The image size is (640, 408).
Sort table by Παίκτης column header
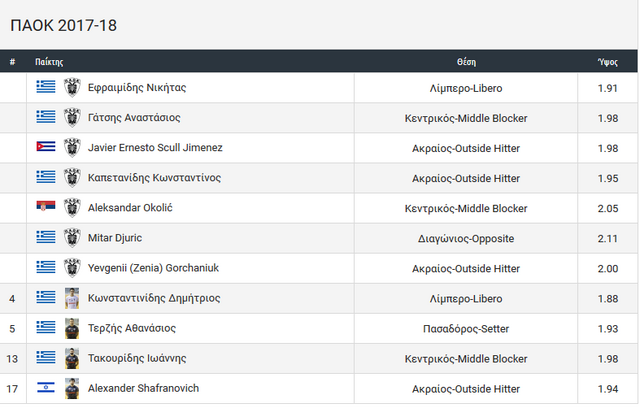(x=49, y=62)
